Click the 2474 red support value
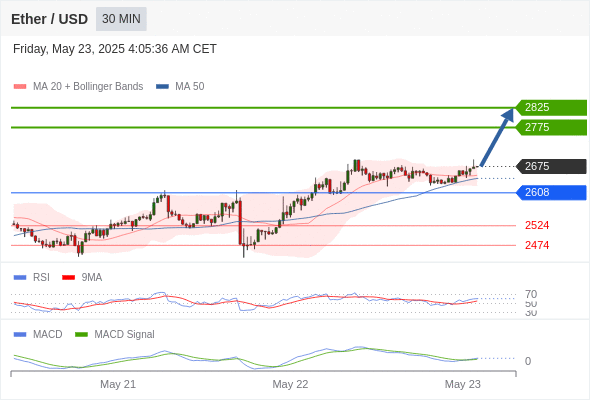The image size is (590, 400). (x=537, y=245)
